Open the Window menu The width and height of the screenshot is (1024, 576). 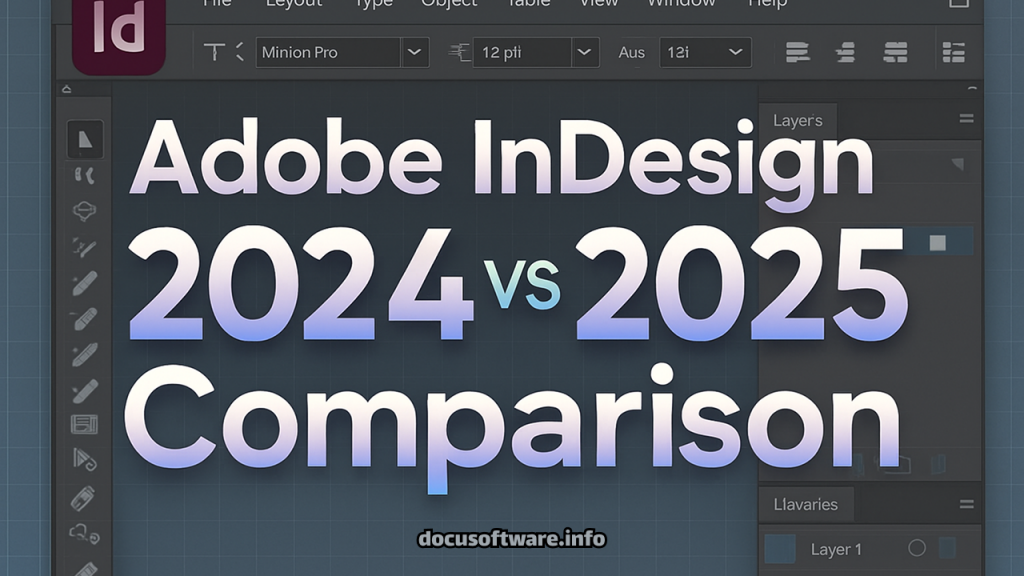[x=681, y=5]
